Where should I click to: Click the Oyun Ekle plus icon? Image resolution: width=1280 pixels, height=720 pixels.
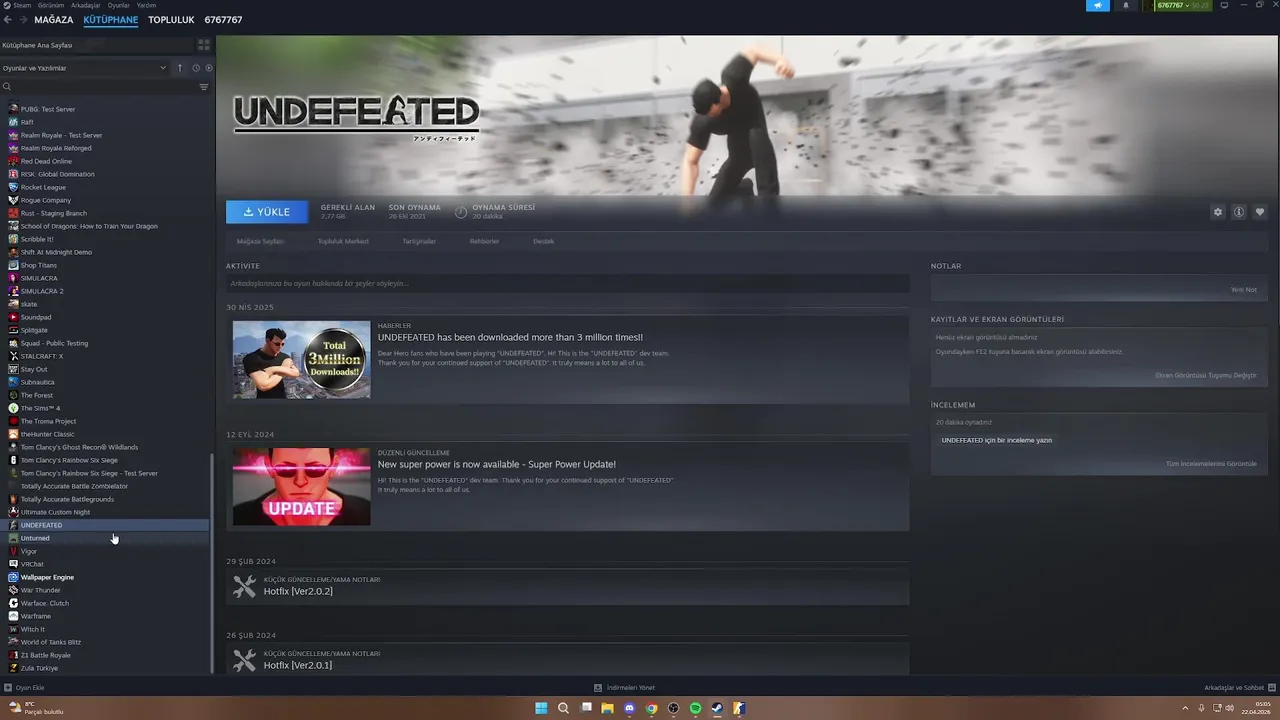click(x=8, y=688)
